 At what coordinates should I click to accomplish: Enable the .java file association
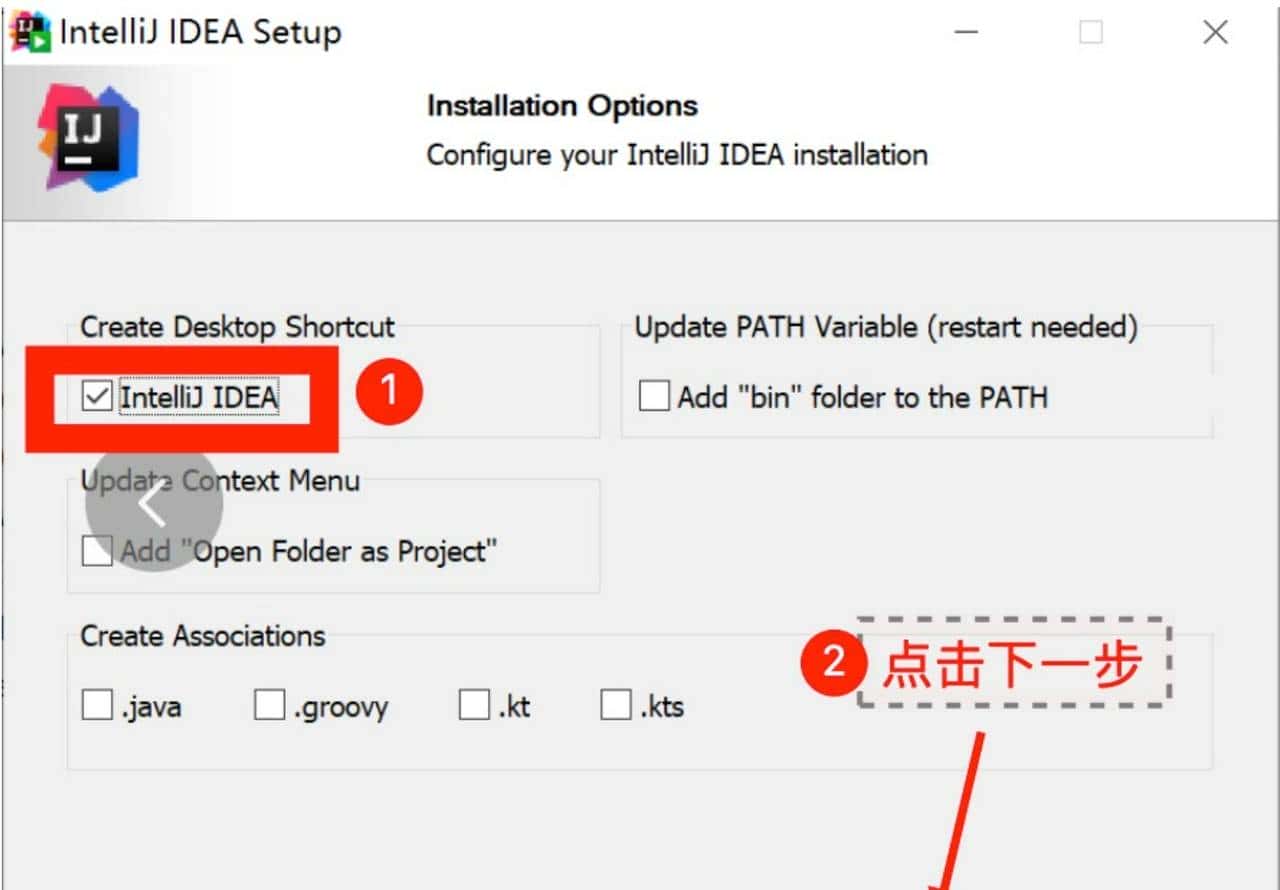tap(96, 705)
